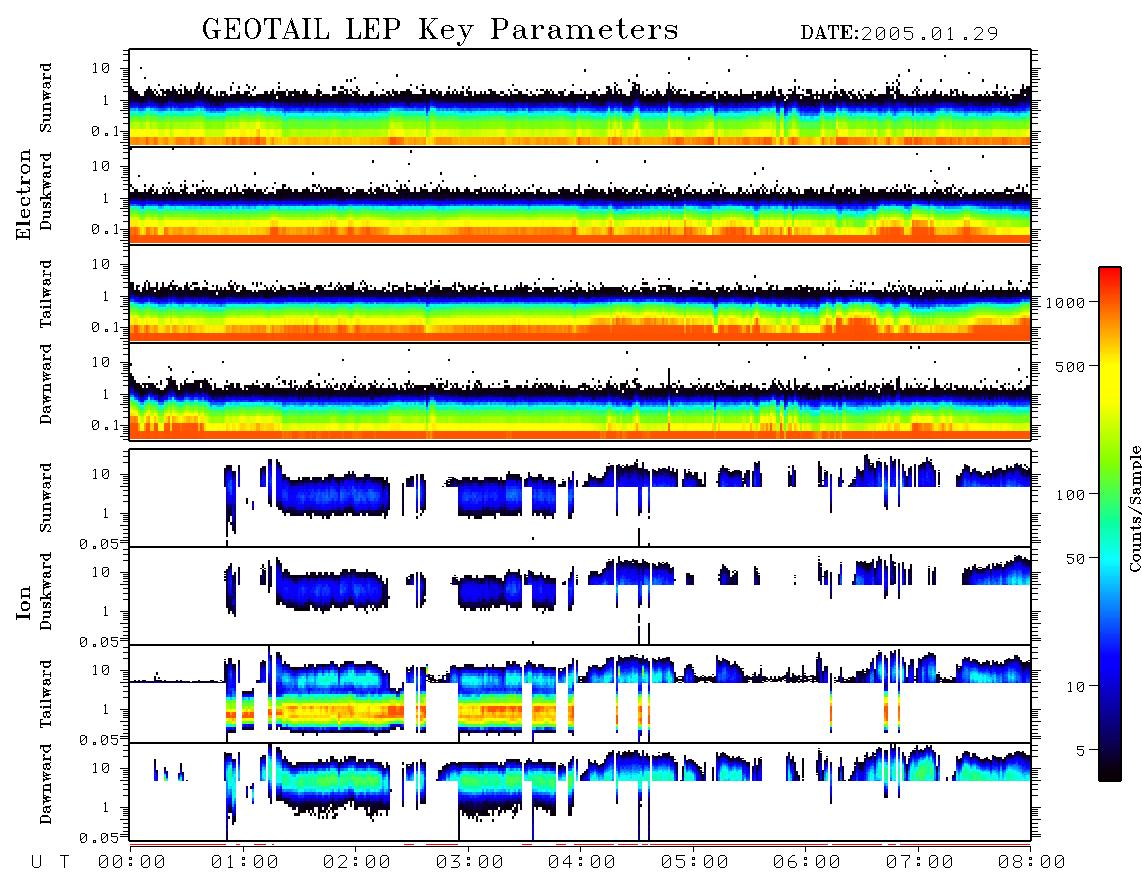1142x880 pixels.
Task: Select the Ion 'Sunward' panel label
Action: pyautogui.click(x=46, y=498)
